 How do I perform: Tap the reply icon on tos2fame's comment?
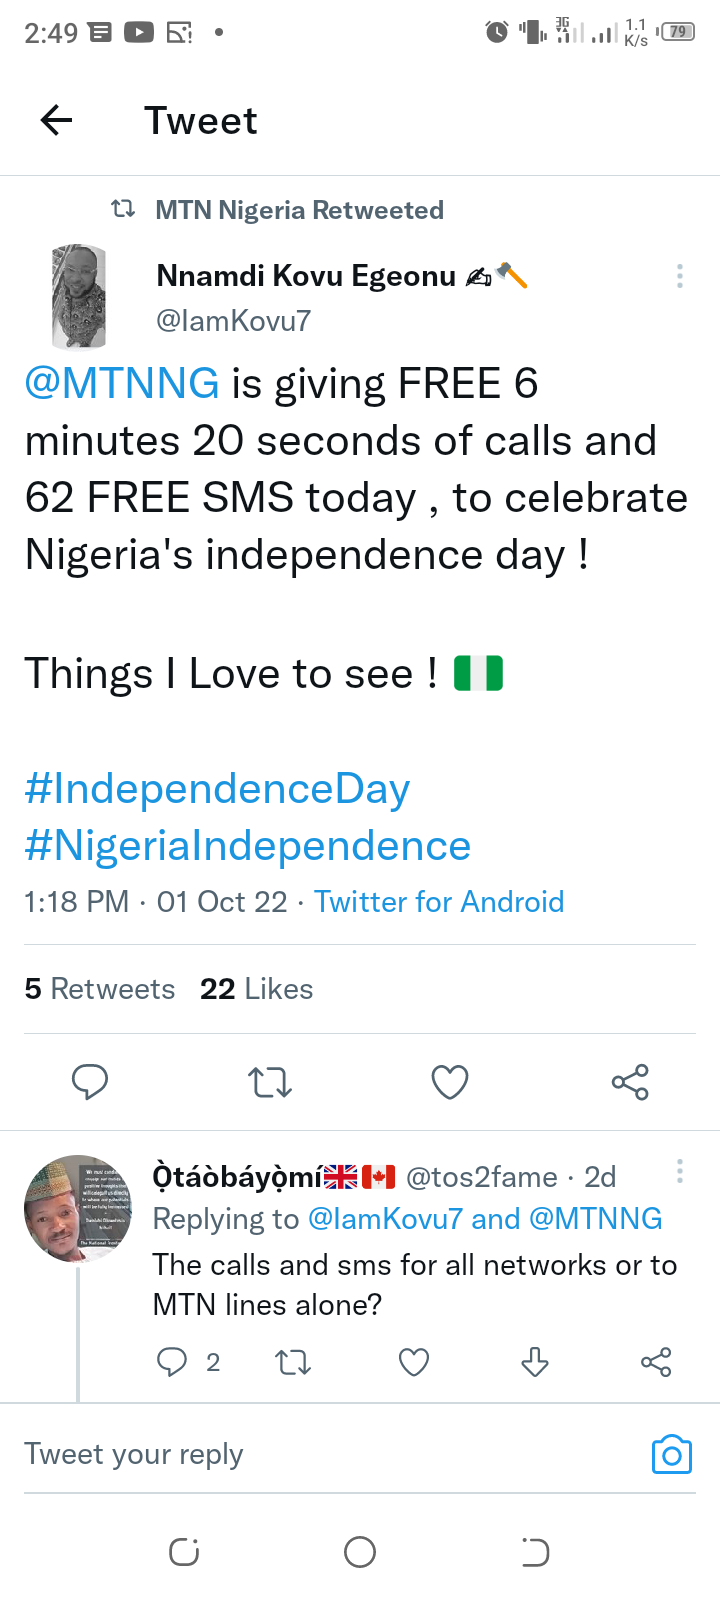(173, 1362)
